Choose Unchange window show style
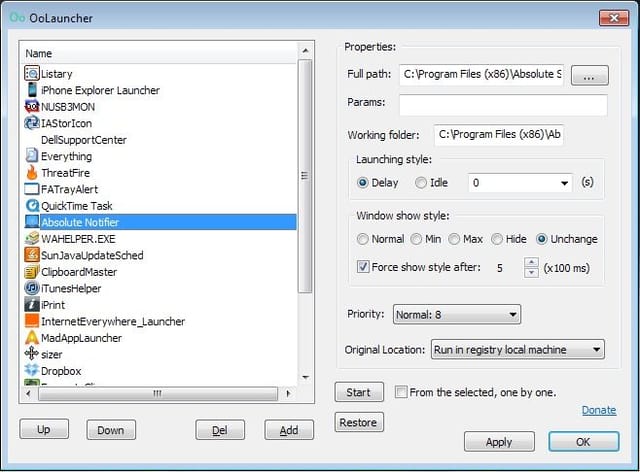 coord(541,239)
